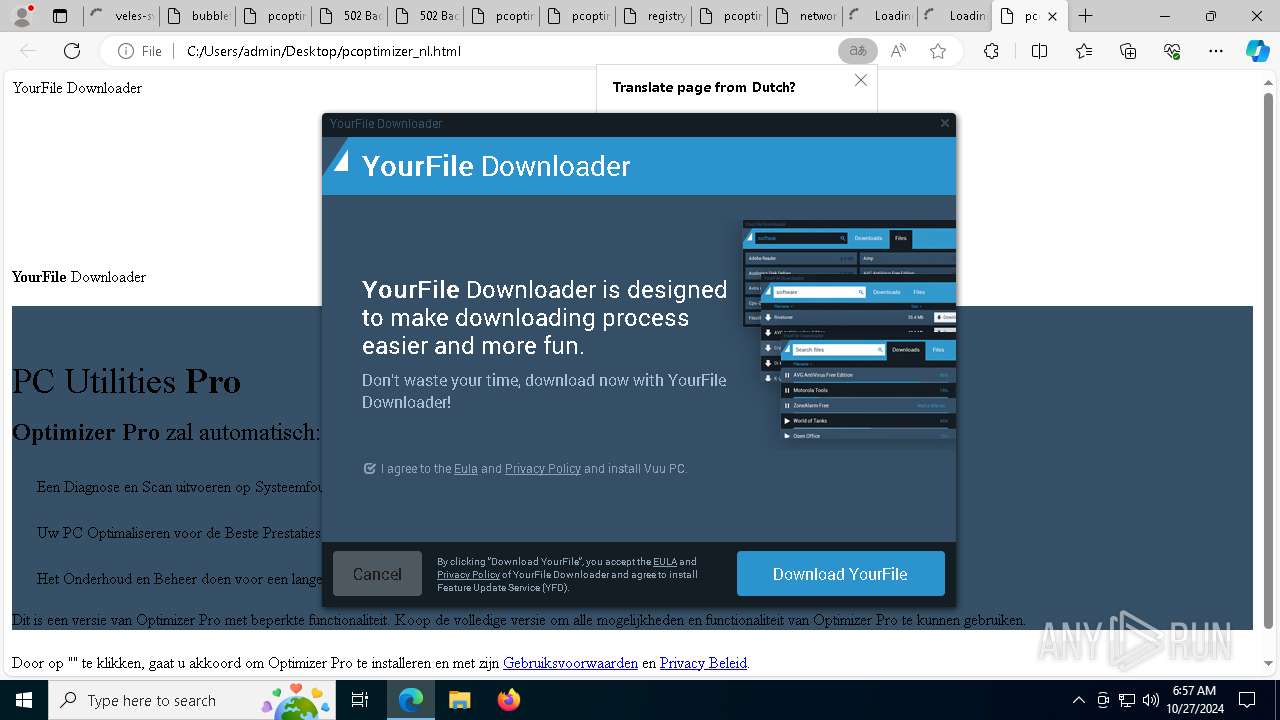Viewport: 1280px width, 720px height.
Task: Open Browser essentials heart icon
Action: (1172, 51)
